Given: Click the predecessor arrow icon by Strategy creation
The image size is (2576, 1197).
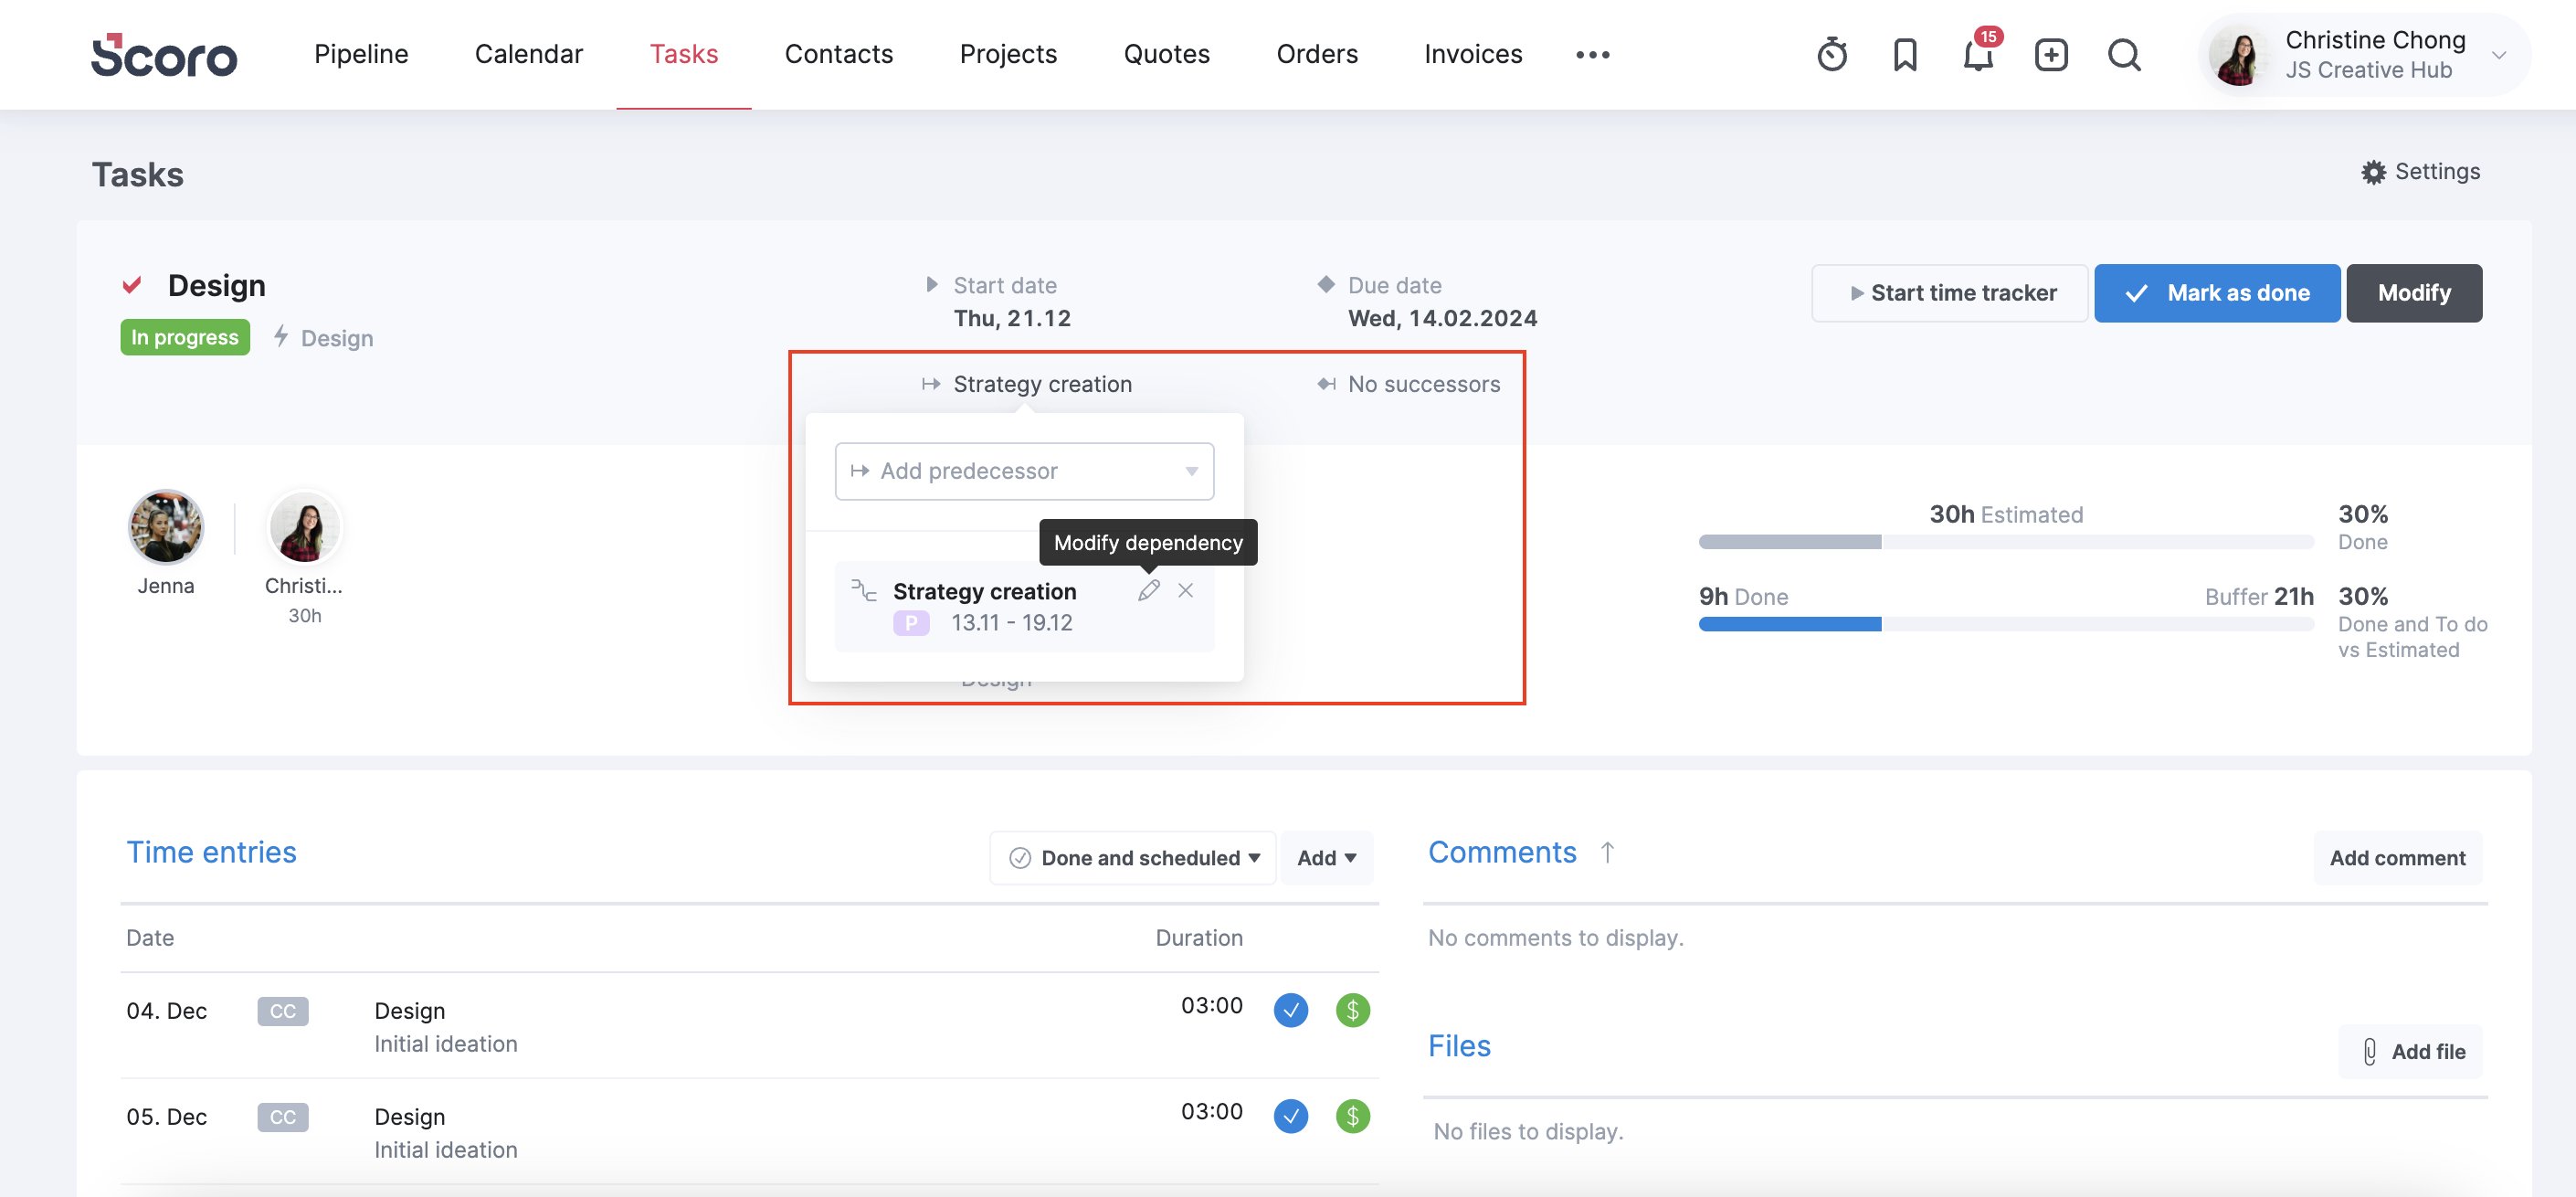Looking at the screenshot, I should pos(931,384).
